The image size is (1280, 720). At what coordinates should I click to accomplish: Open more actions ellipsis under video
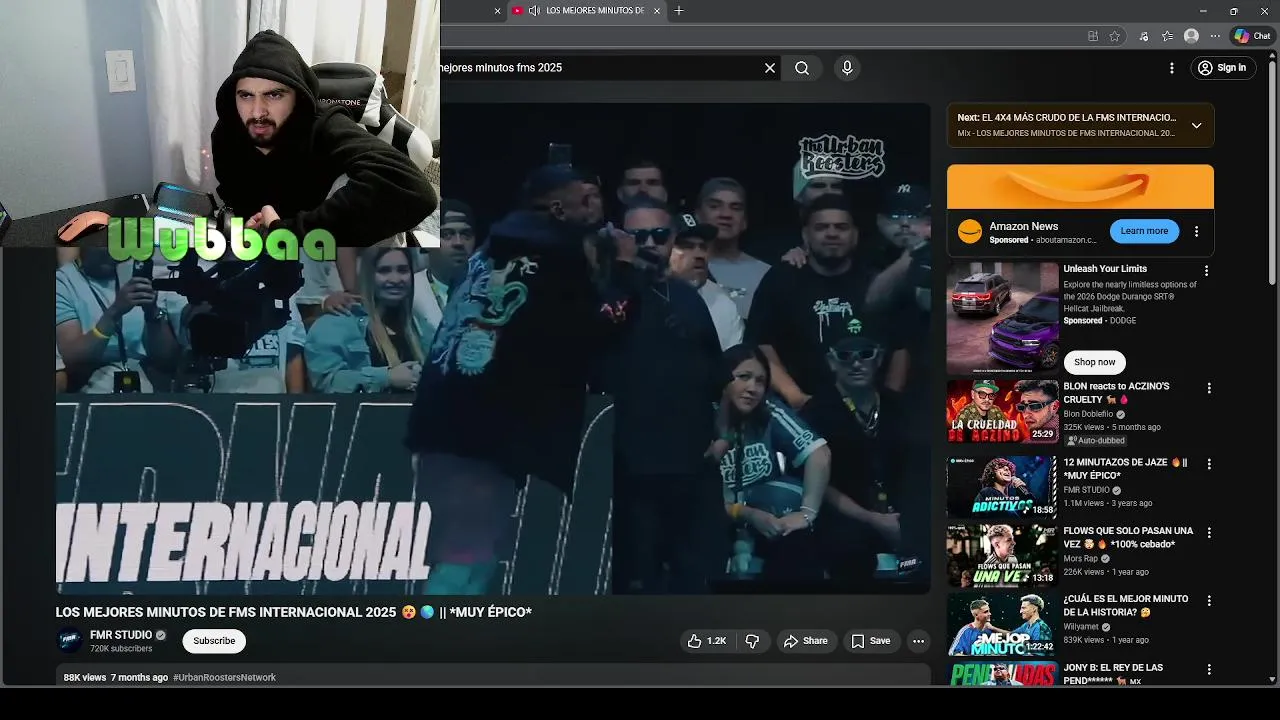(918, 641)
